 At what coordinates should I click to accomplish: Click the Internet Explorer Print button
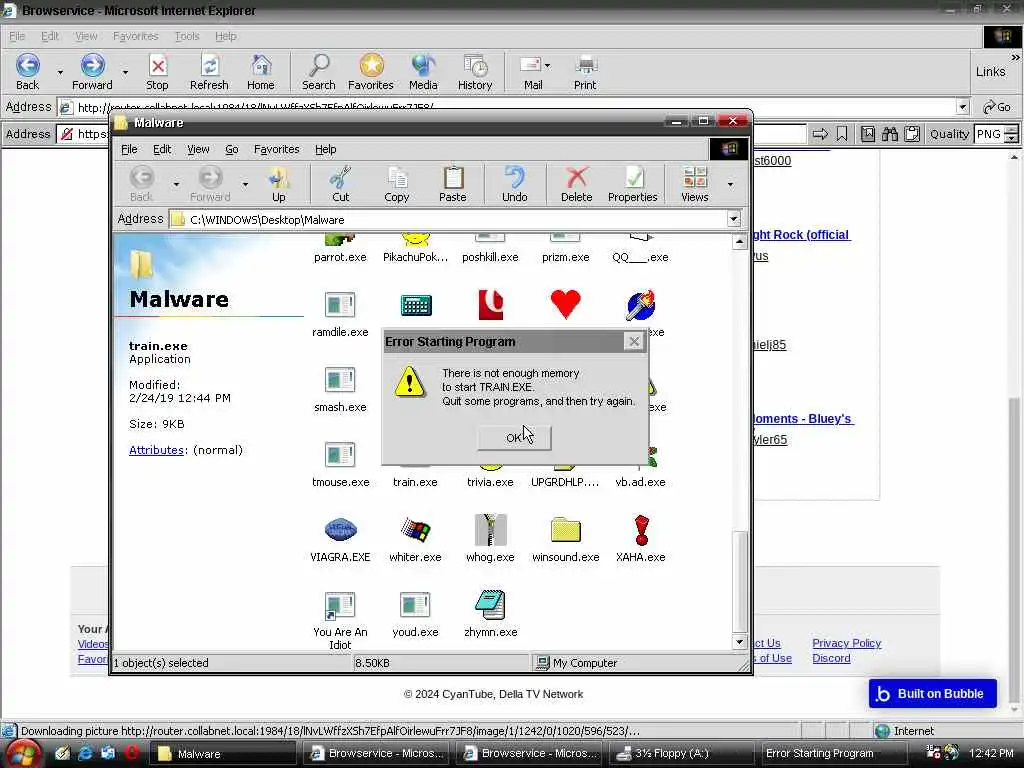coord(585,72)
